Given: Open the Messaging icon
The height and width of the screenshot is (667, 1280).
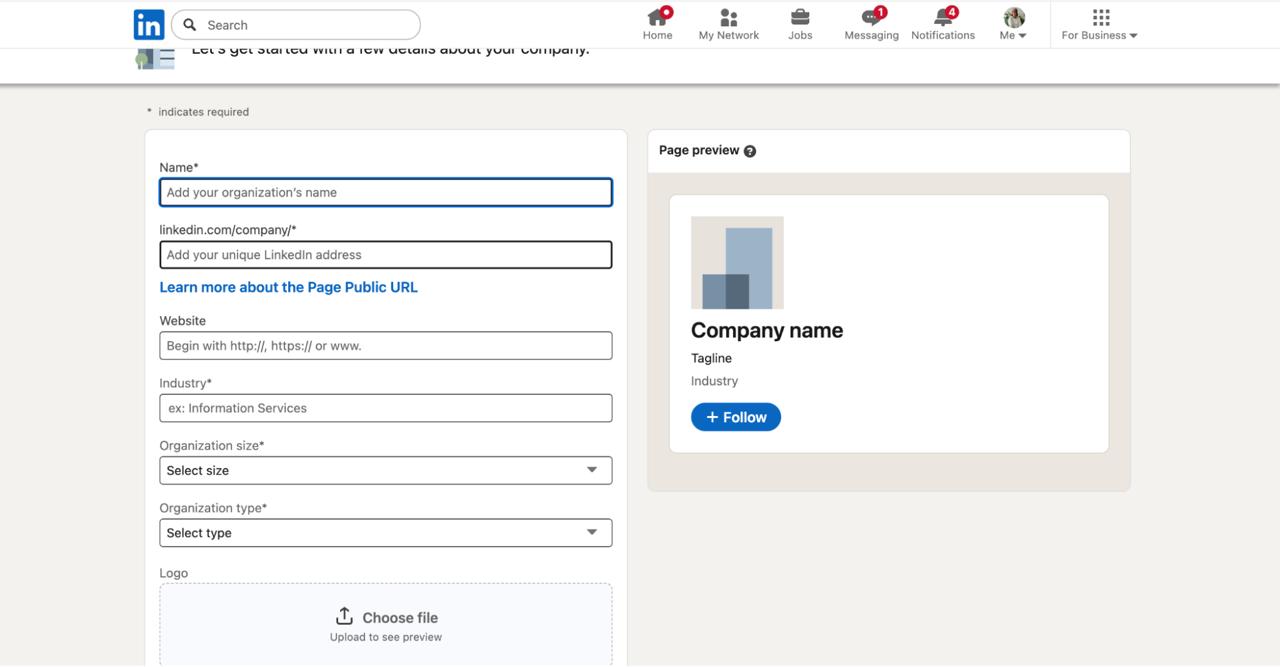Looking at the screenshot, I should [871, 18].
